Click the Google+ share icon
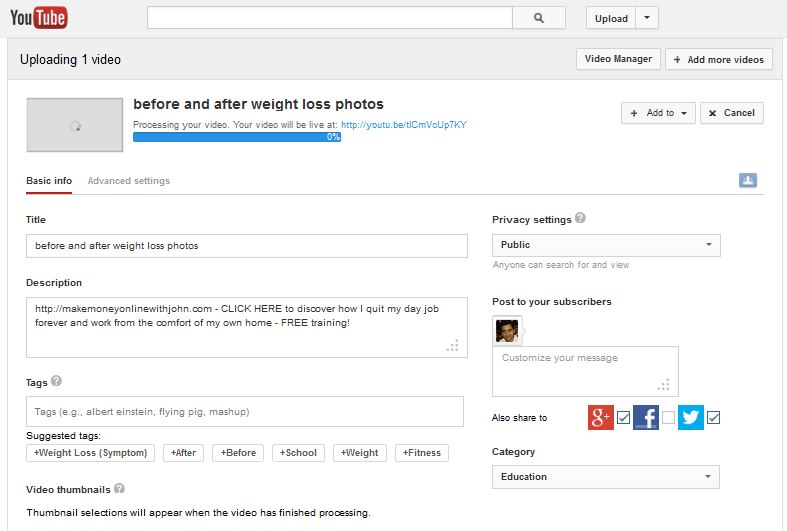This screenshot has width=787, height=531. (x=600, y=417)
